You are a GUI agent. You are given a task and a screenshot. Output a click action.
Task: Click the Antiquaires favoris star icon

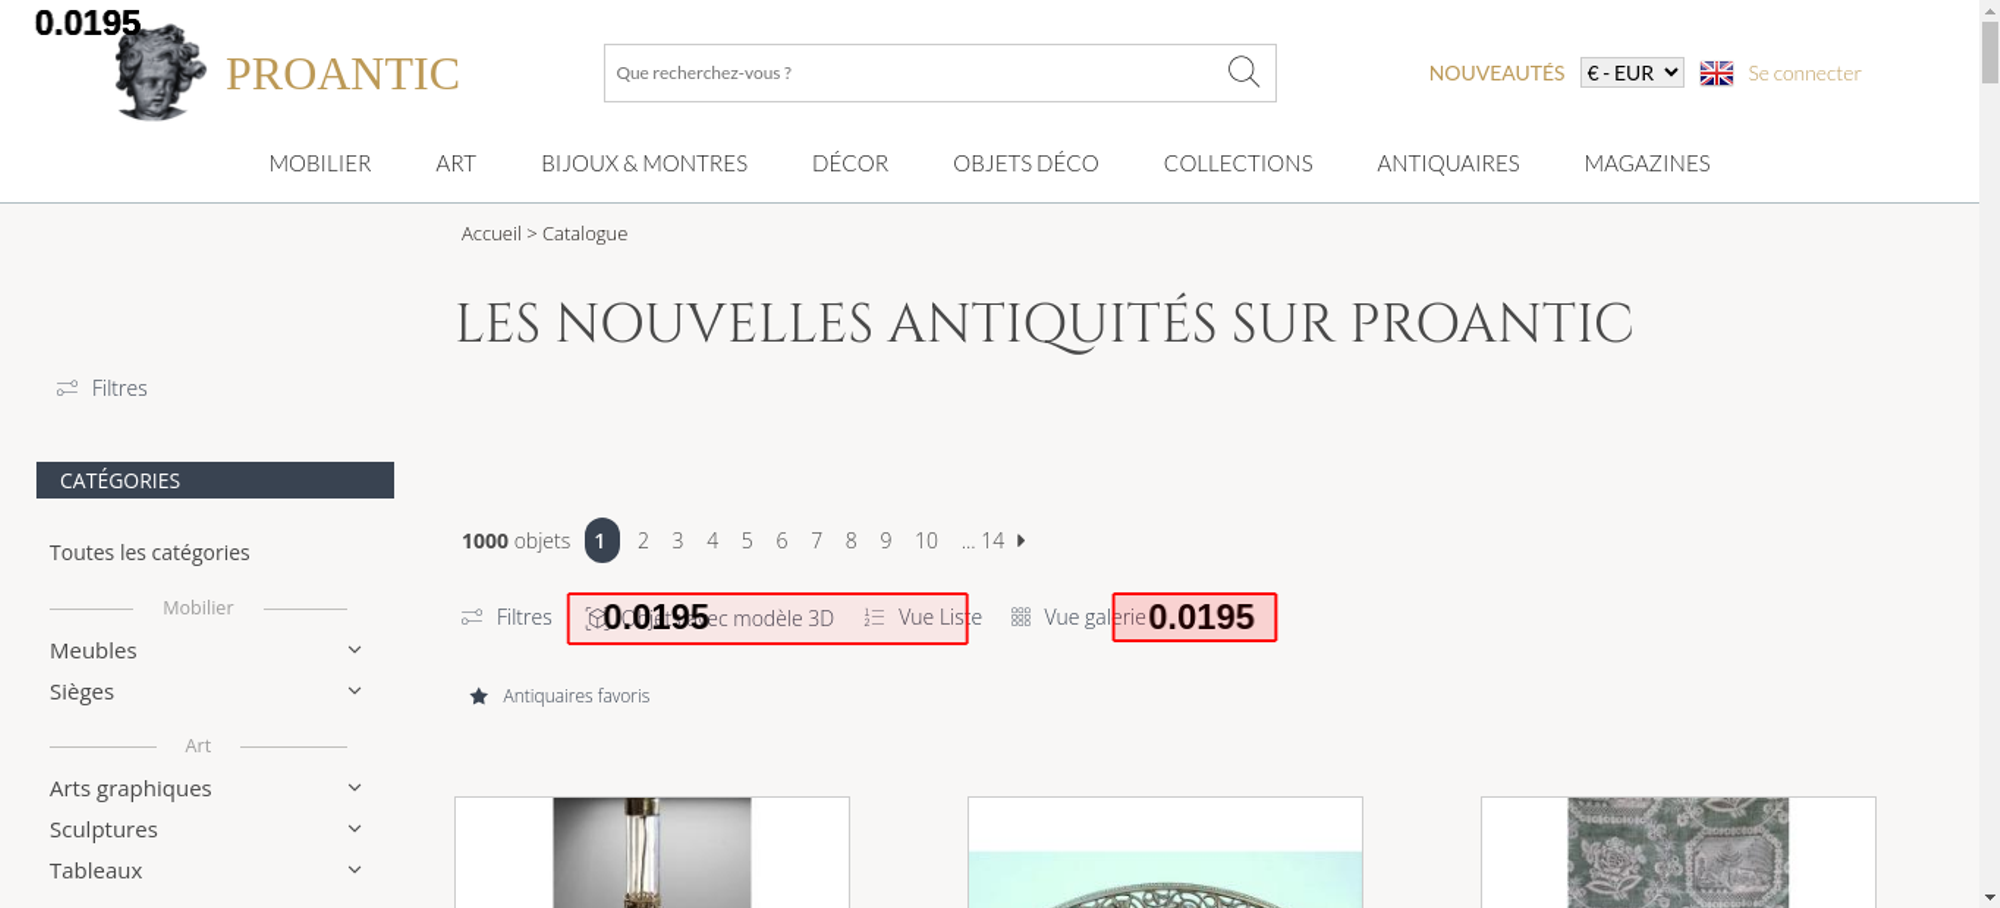(x=479, y=696)
